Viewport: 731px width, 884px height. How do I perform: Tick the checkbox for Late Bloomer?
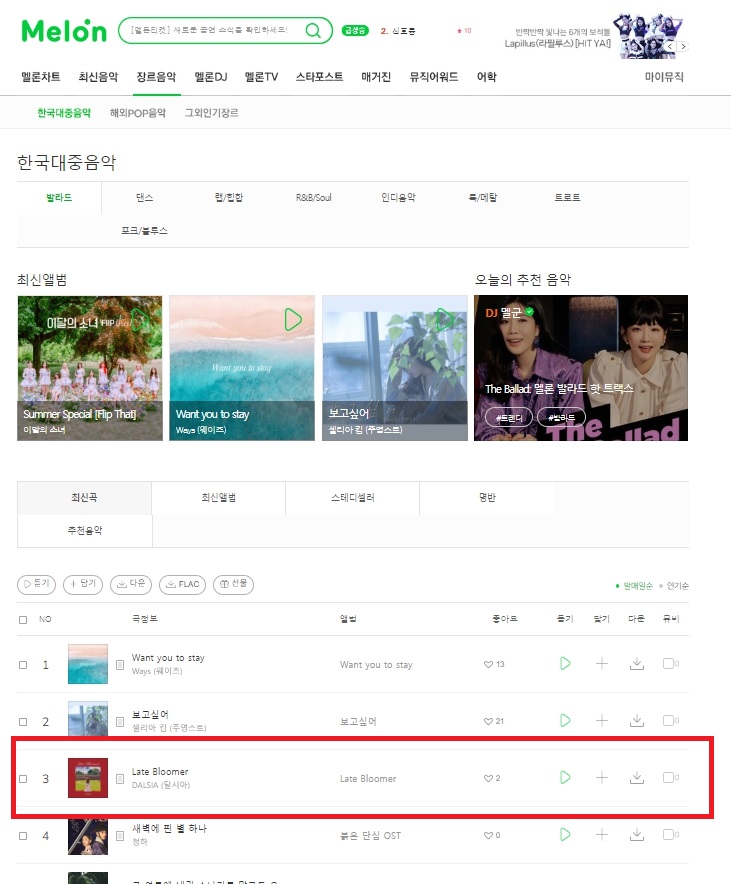[x=23, y=779]
